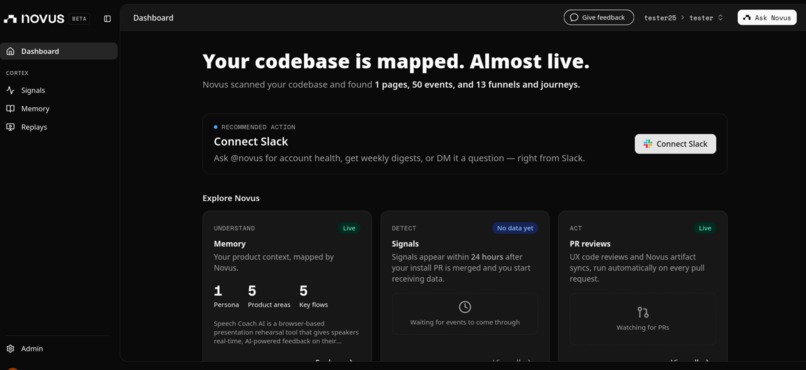Click the Memory card title
Screen dimensions: 806x370
[230, 244]
